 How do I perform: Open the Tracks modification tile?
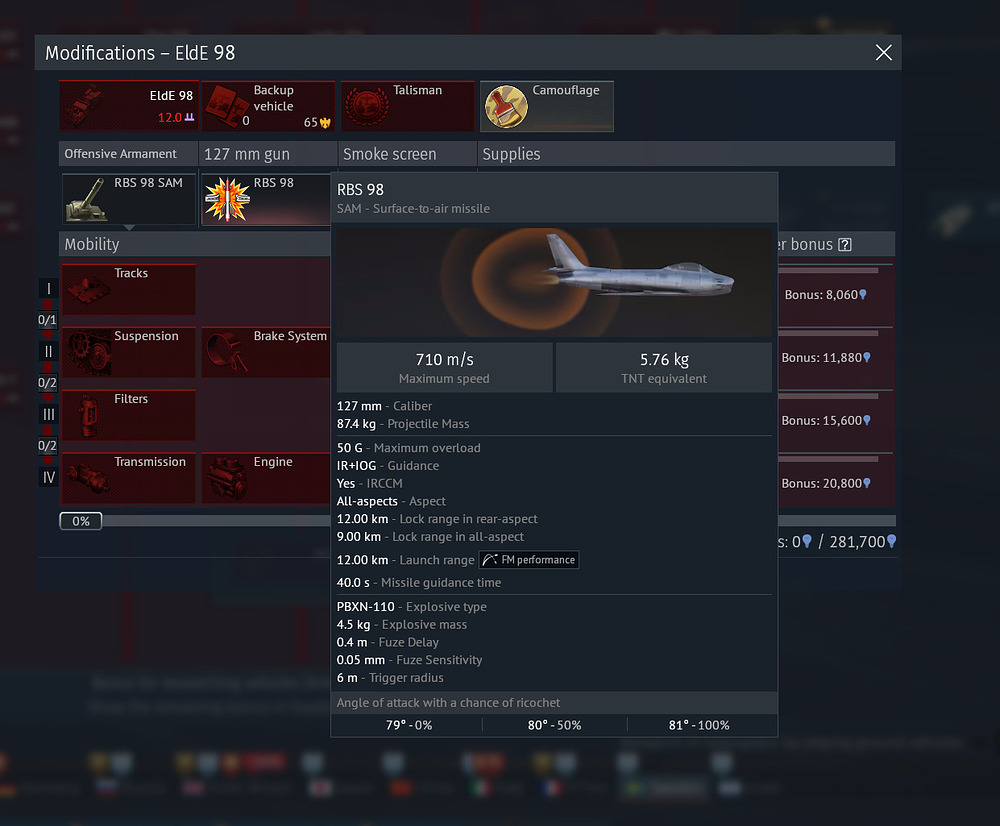[128, 289]
